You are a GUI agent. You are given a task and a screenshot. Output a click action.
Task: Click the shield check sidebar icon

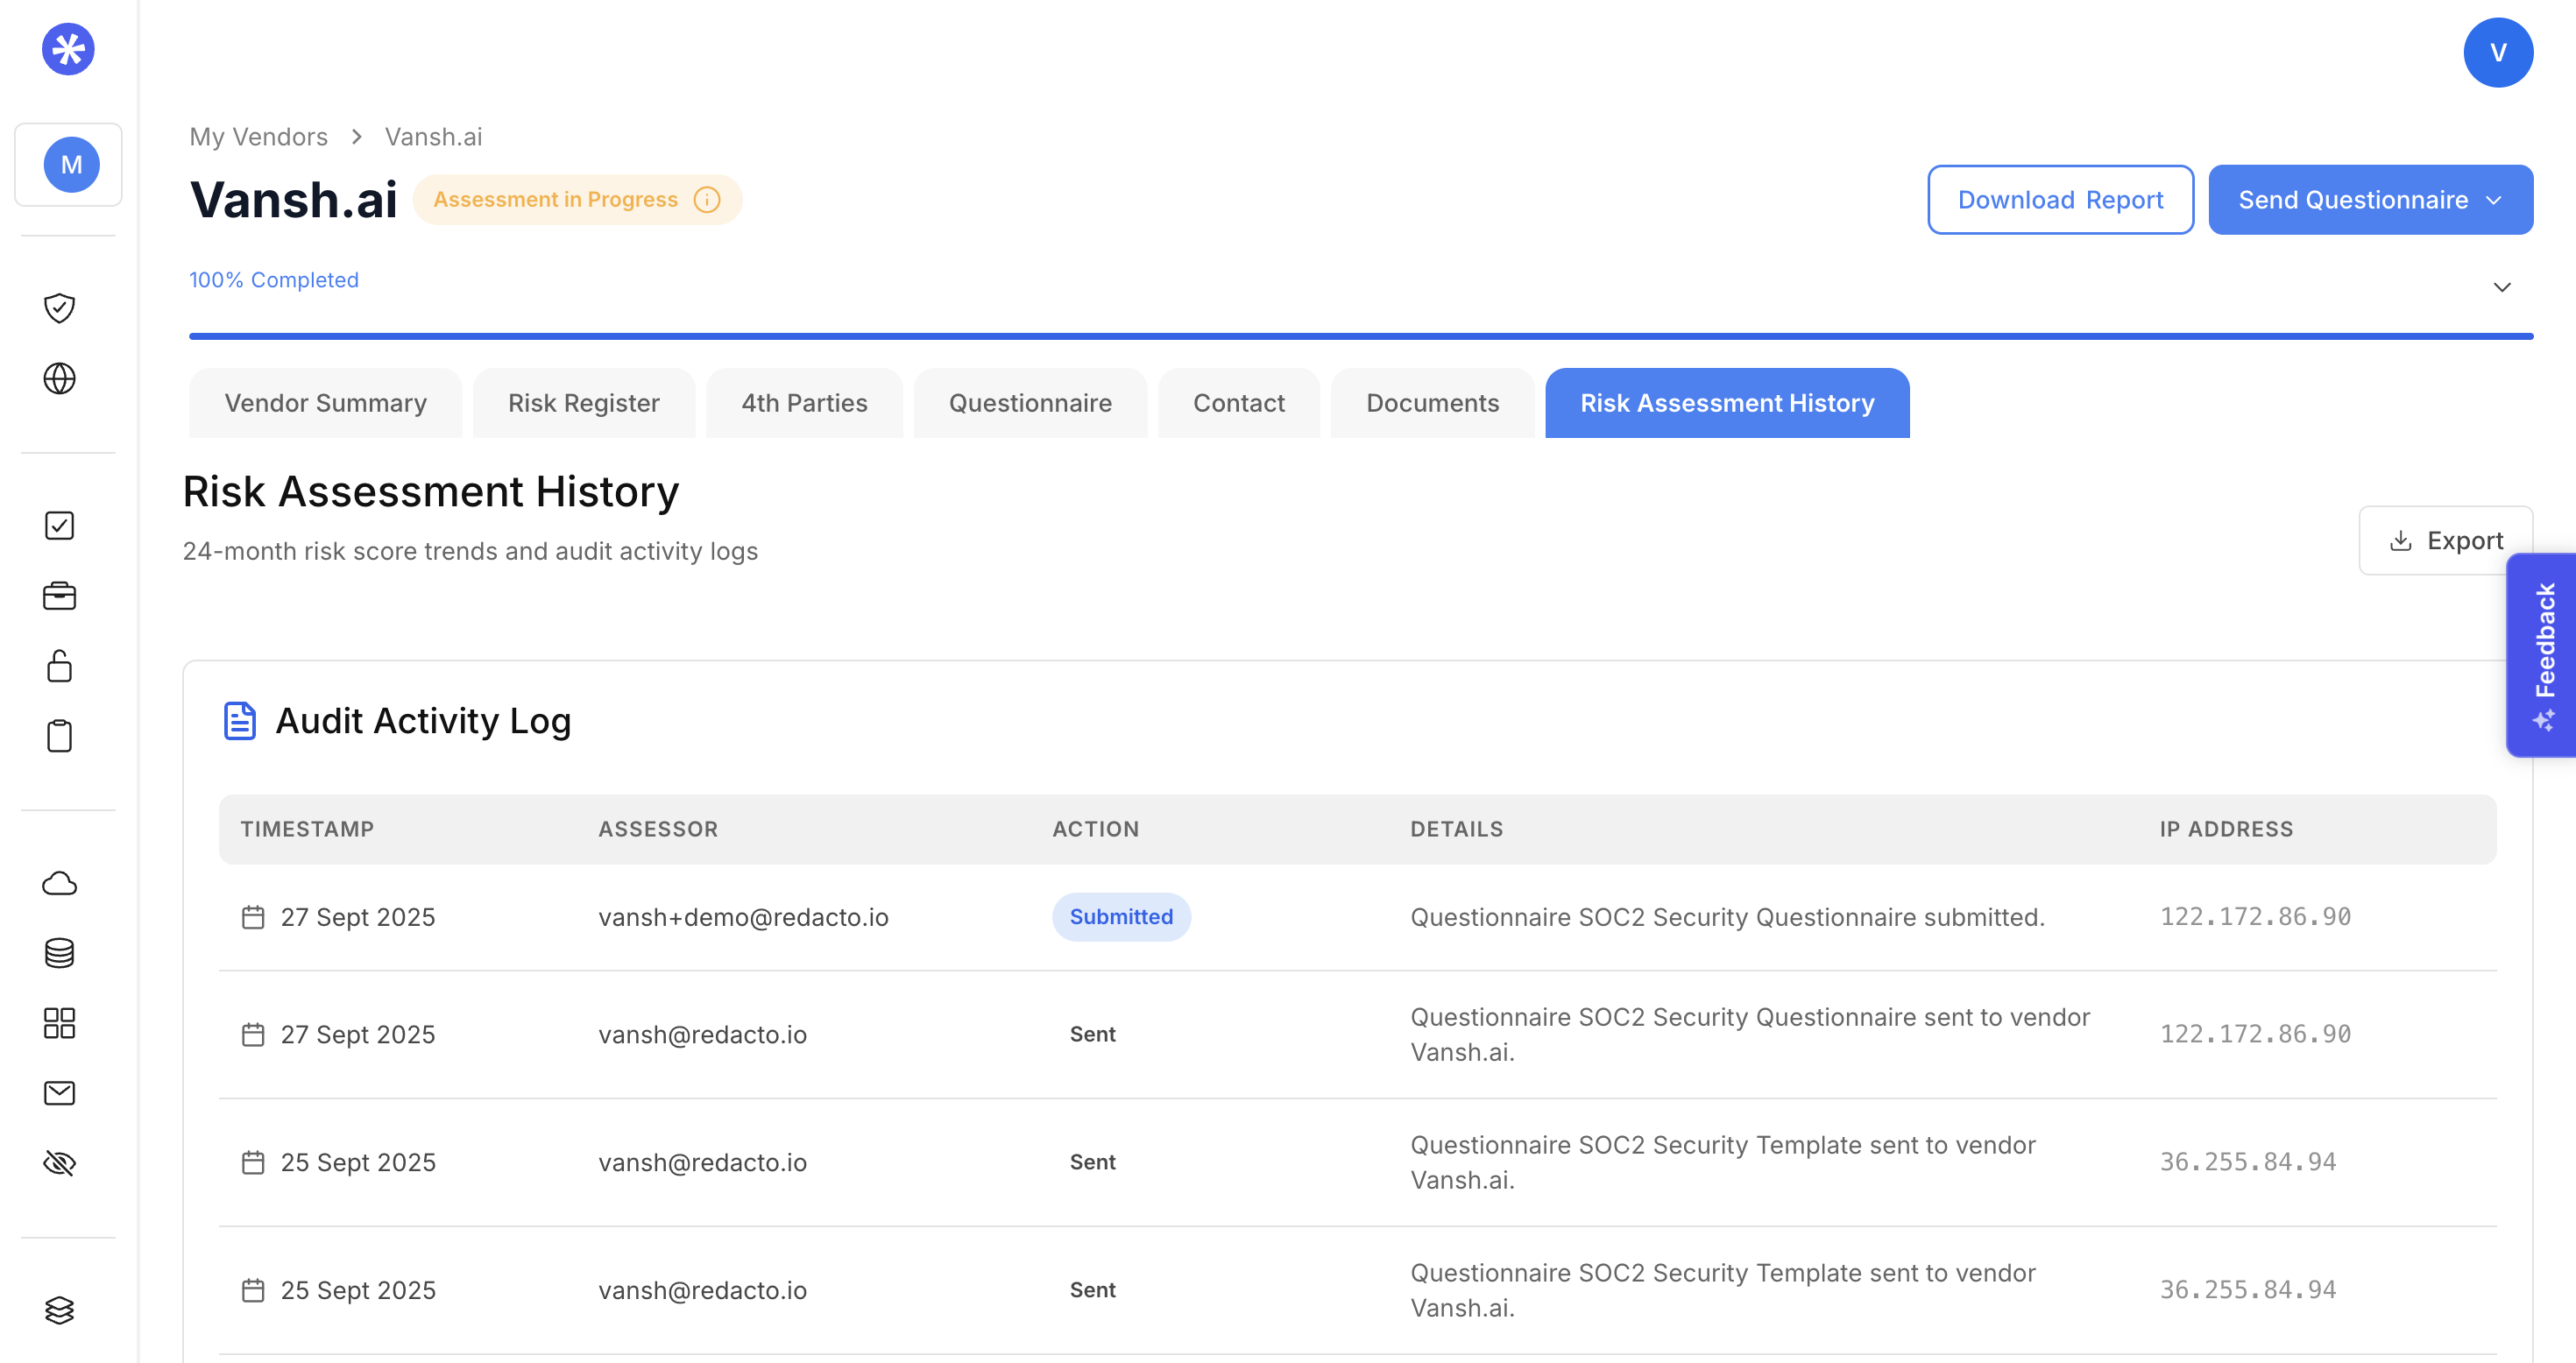point(60,308)
